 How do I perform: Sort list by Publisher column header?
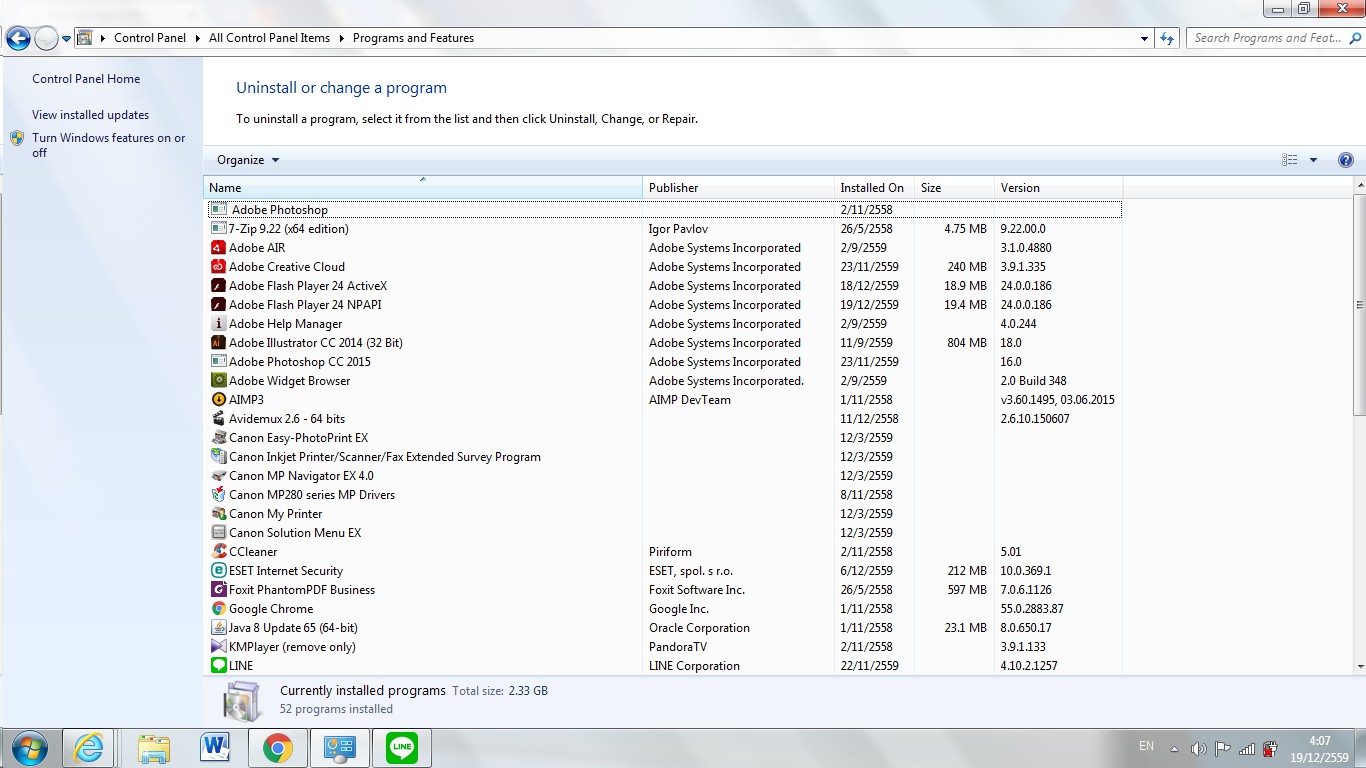(738, 188)
